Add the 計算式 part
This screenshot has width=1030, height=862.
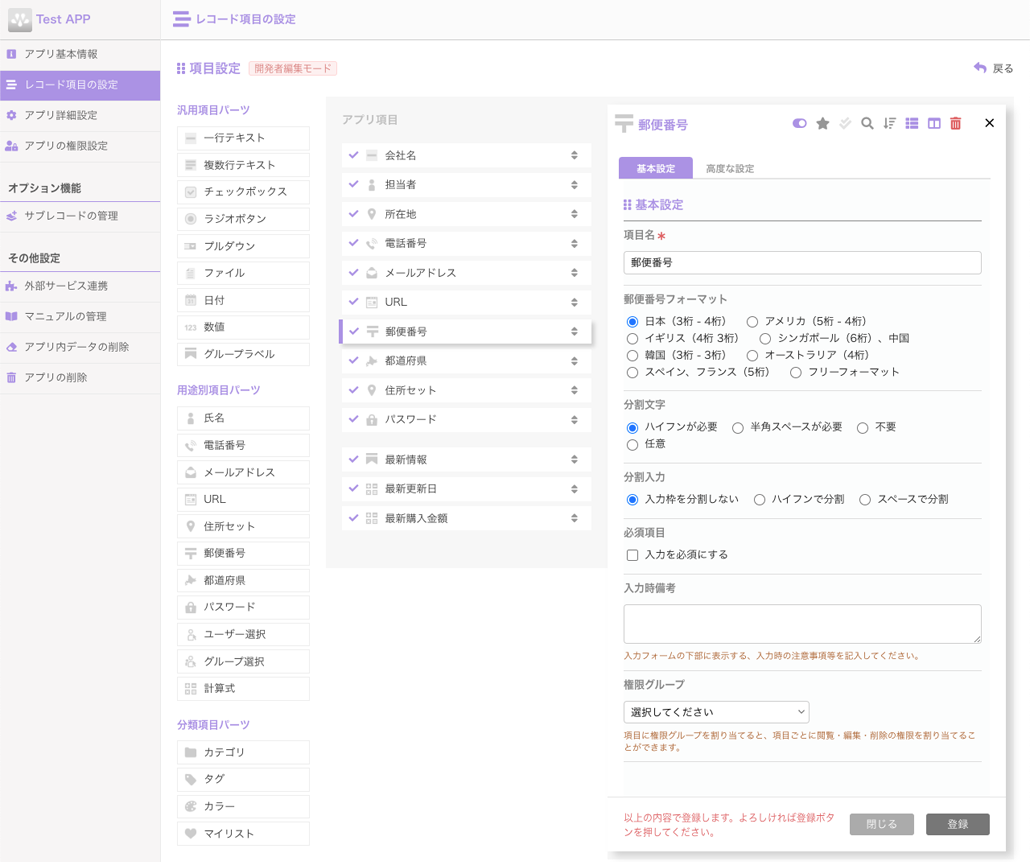pos(243,689)
